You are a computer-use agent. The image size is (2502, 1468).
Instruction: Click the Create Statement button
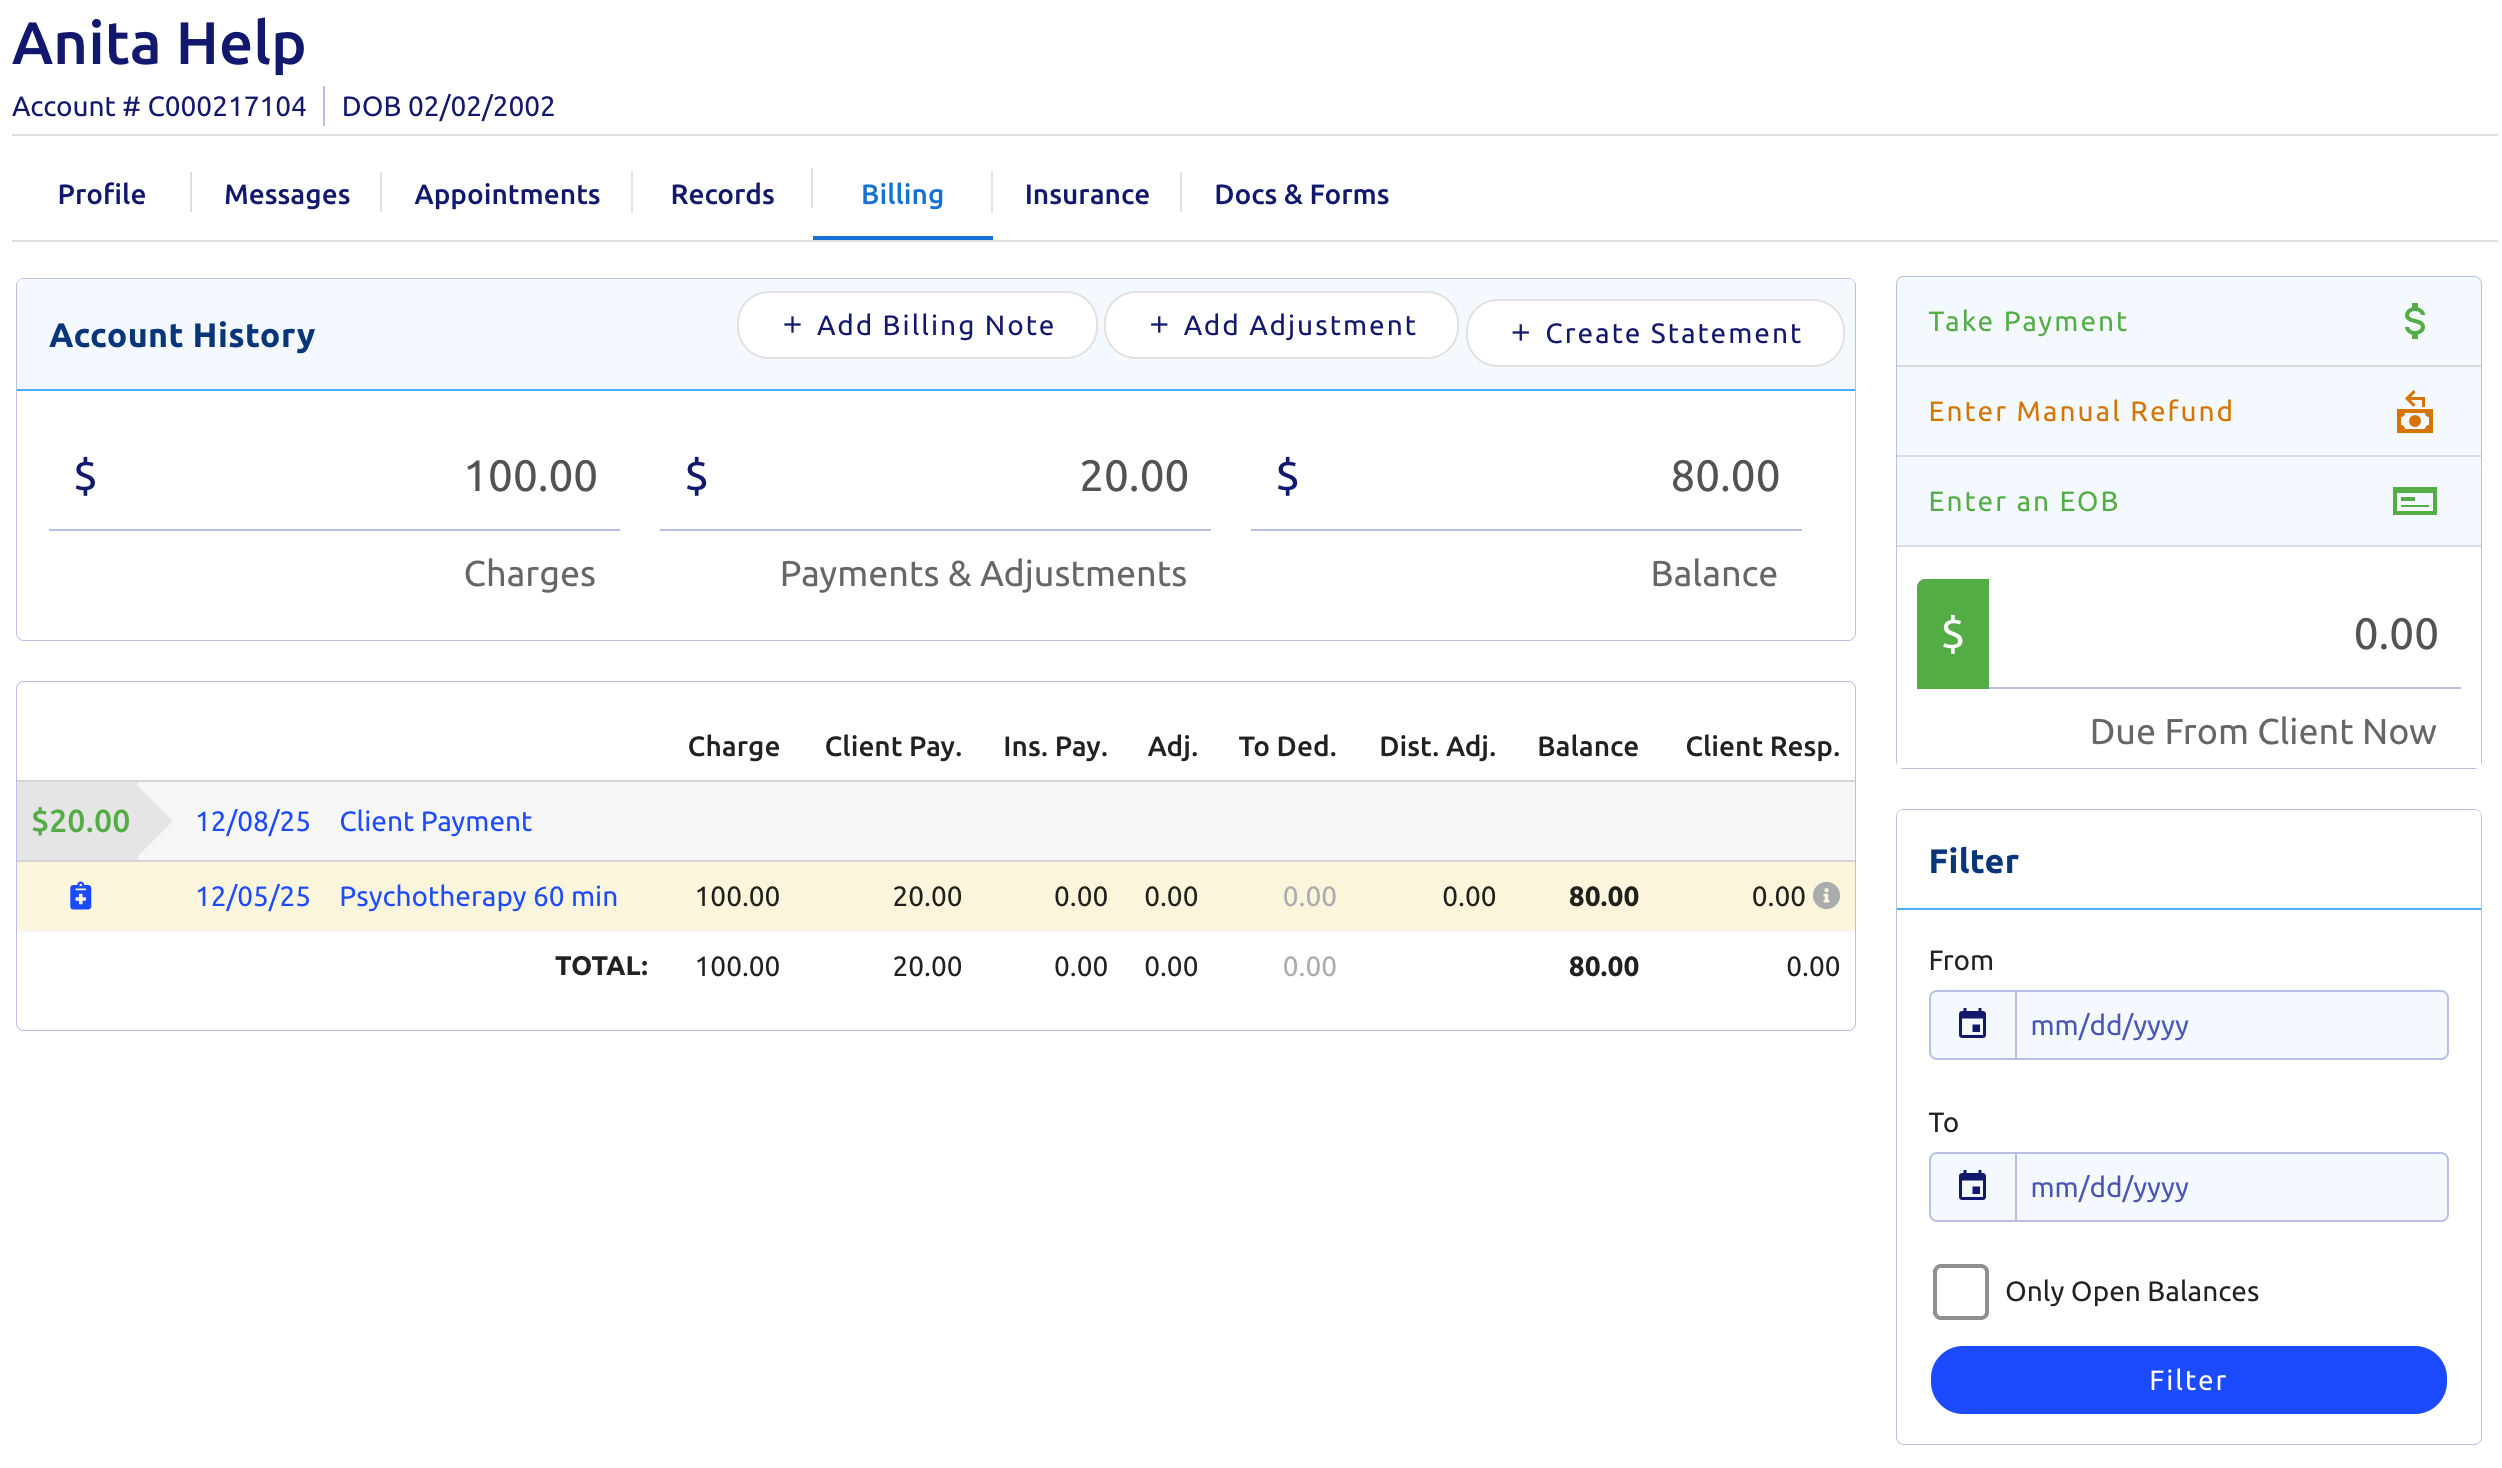pyautogui.click(x=1655, y=333)
